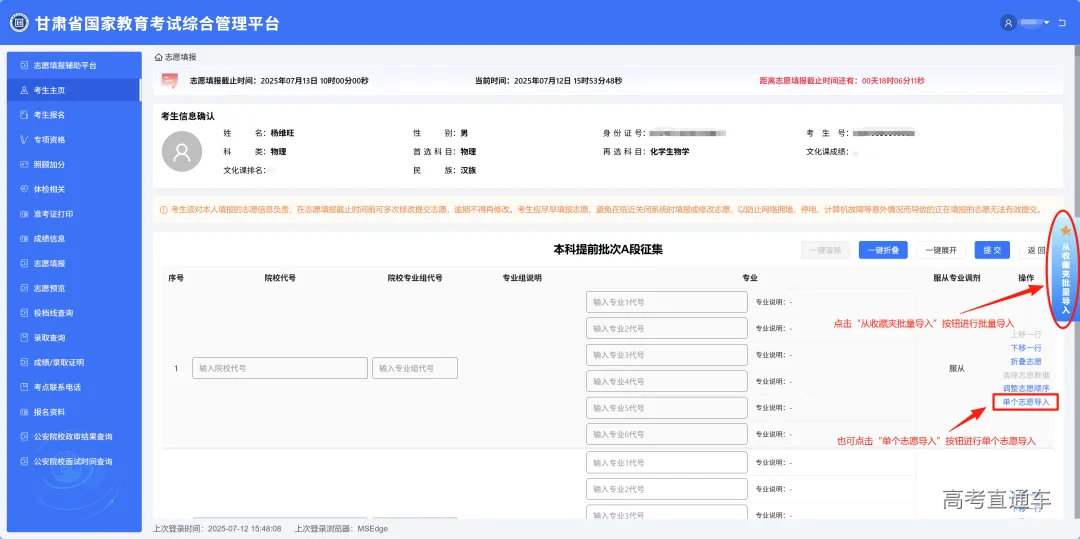Click the 输入专业1代号 field in row 1
This screenshot has height=539, width=1080.
(666, 302)
